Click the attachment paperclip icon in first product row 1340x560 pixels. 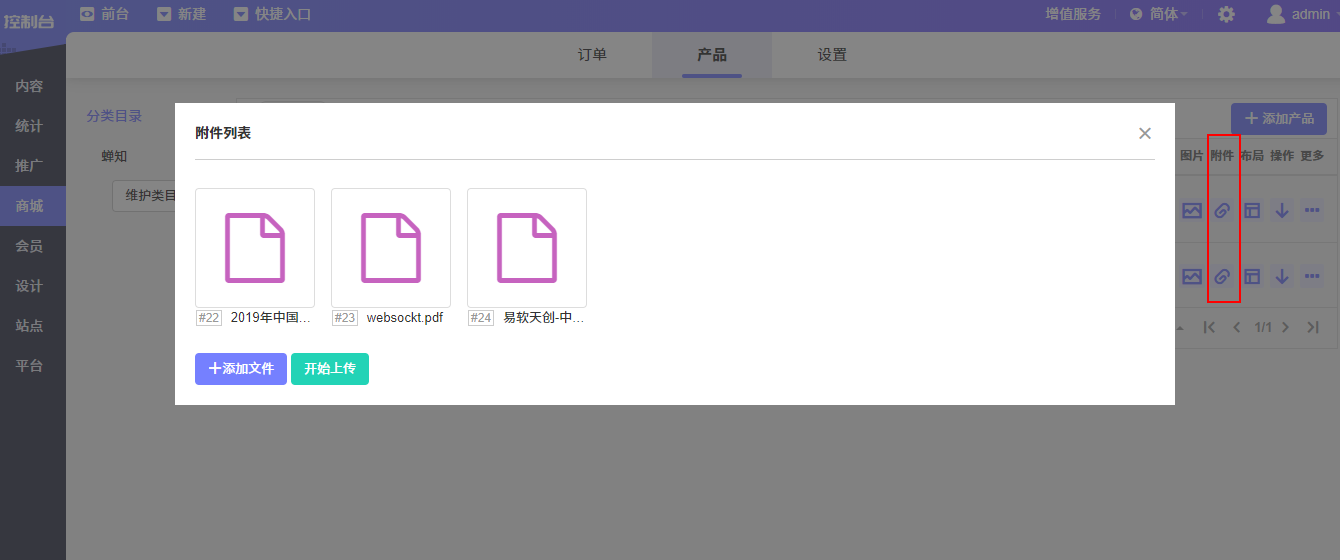pyautogui.click(x=1221, y=211)
